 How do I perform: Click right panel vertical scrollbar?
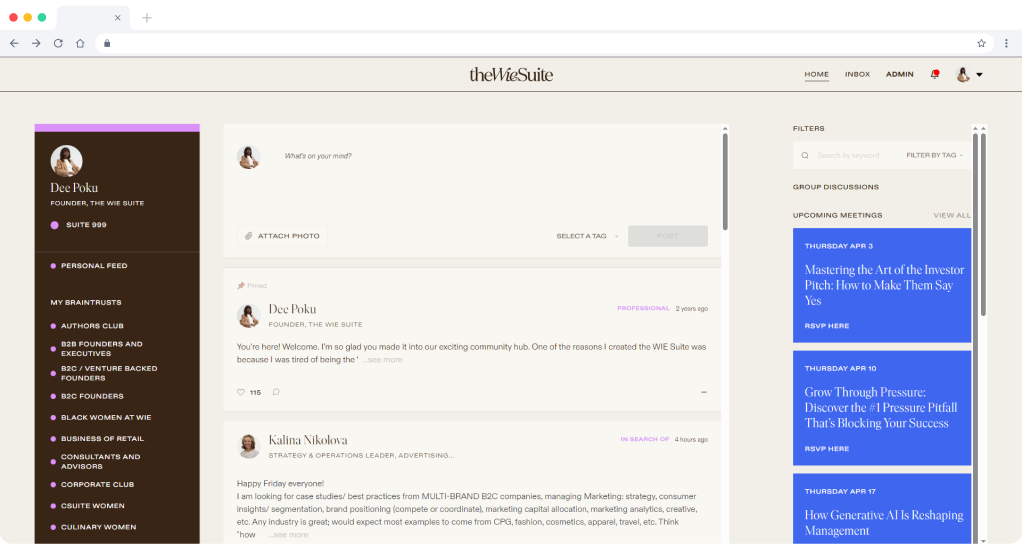983,225
